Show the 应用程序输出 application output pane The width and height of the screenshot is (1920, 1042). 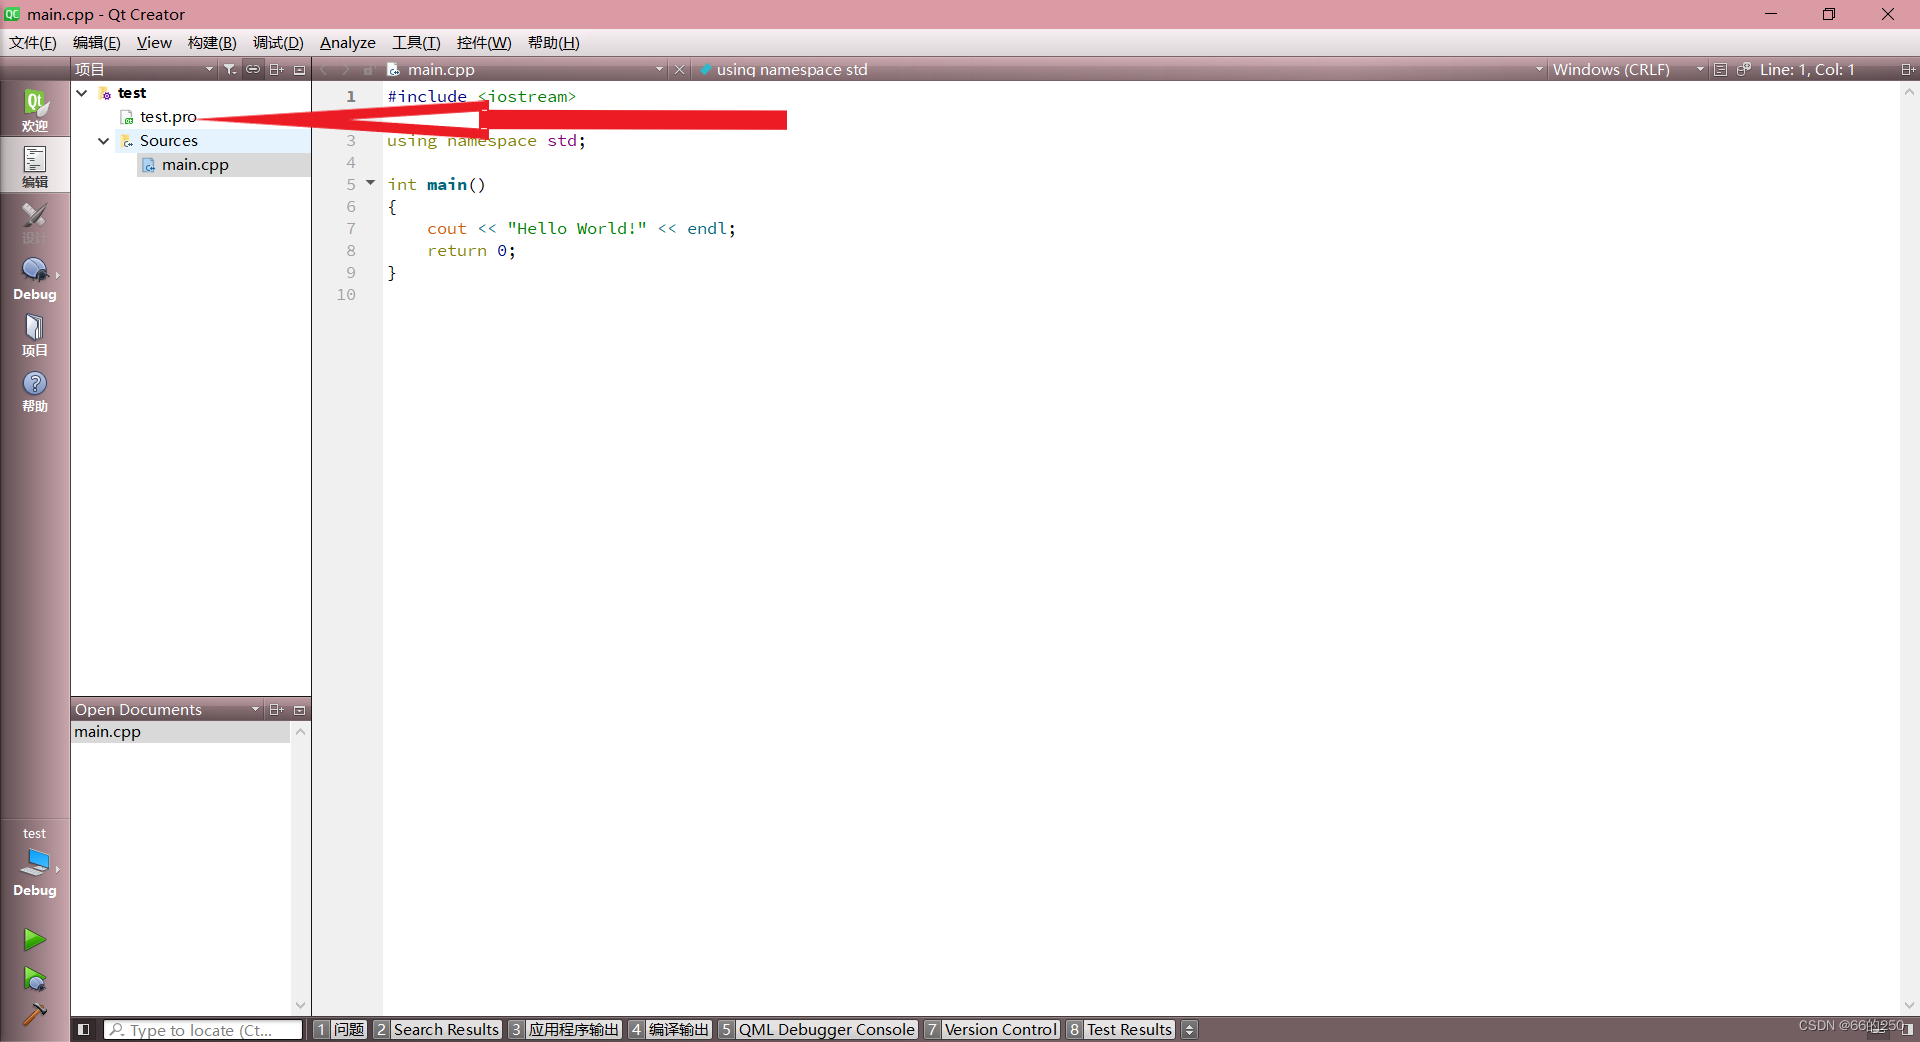(x=565, y=1029)
